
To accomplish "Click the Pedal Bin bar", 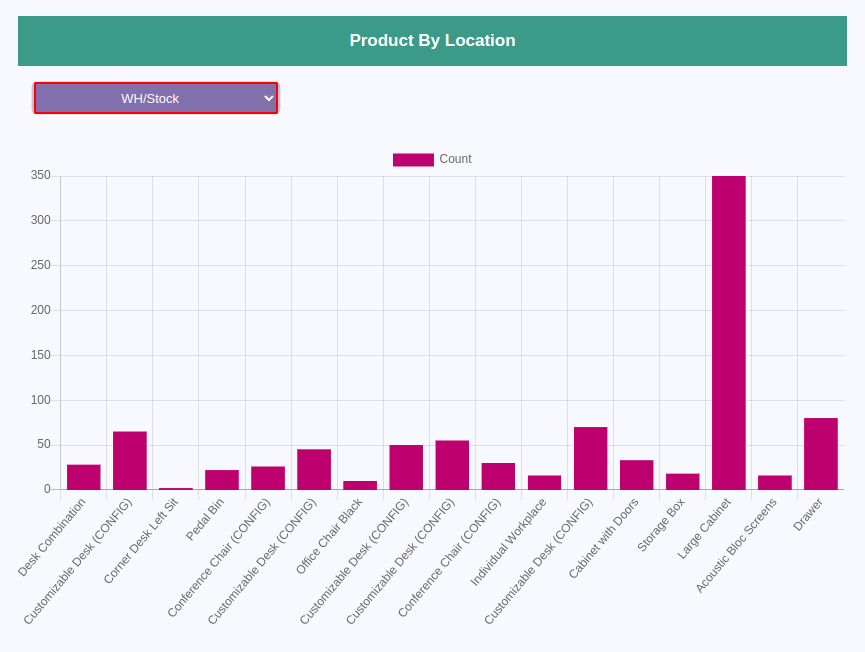I will tap(222, 479).
